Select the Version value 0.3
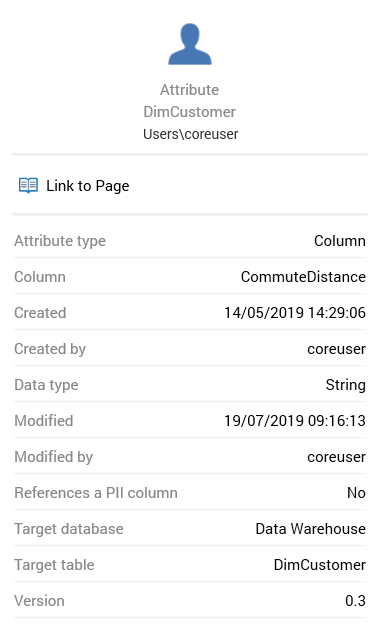This screenshot has height=626, width=382. click(x=355, y=601)
